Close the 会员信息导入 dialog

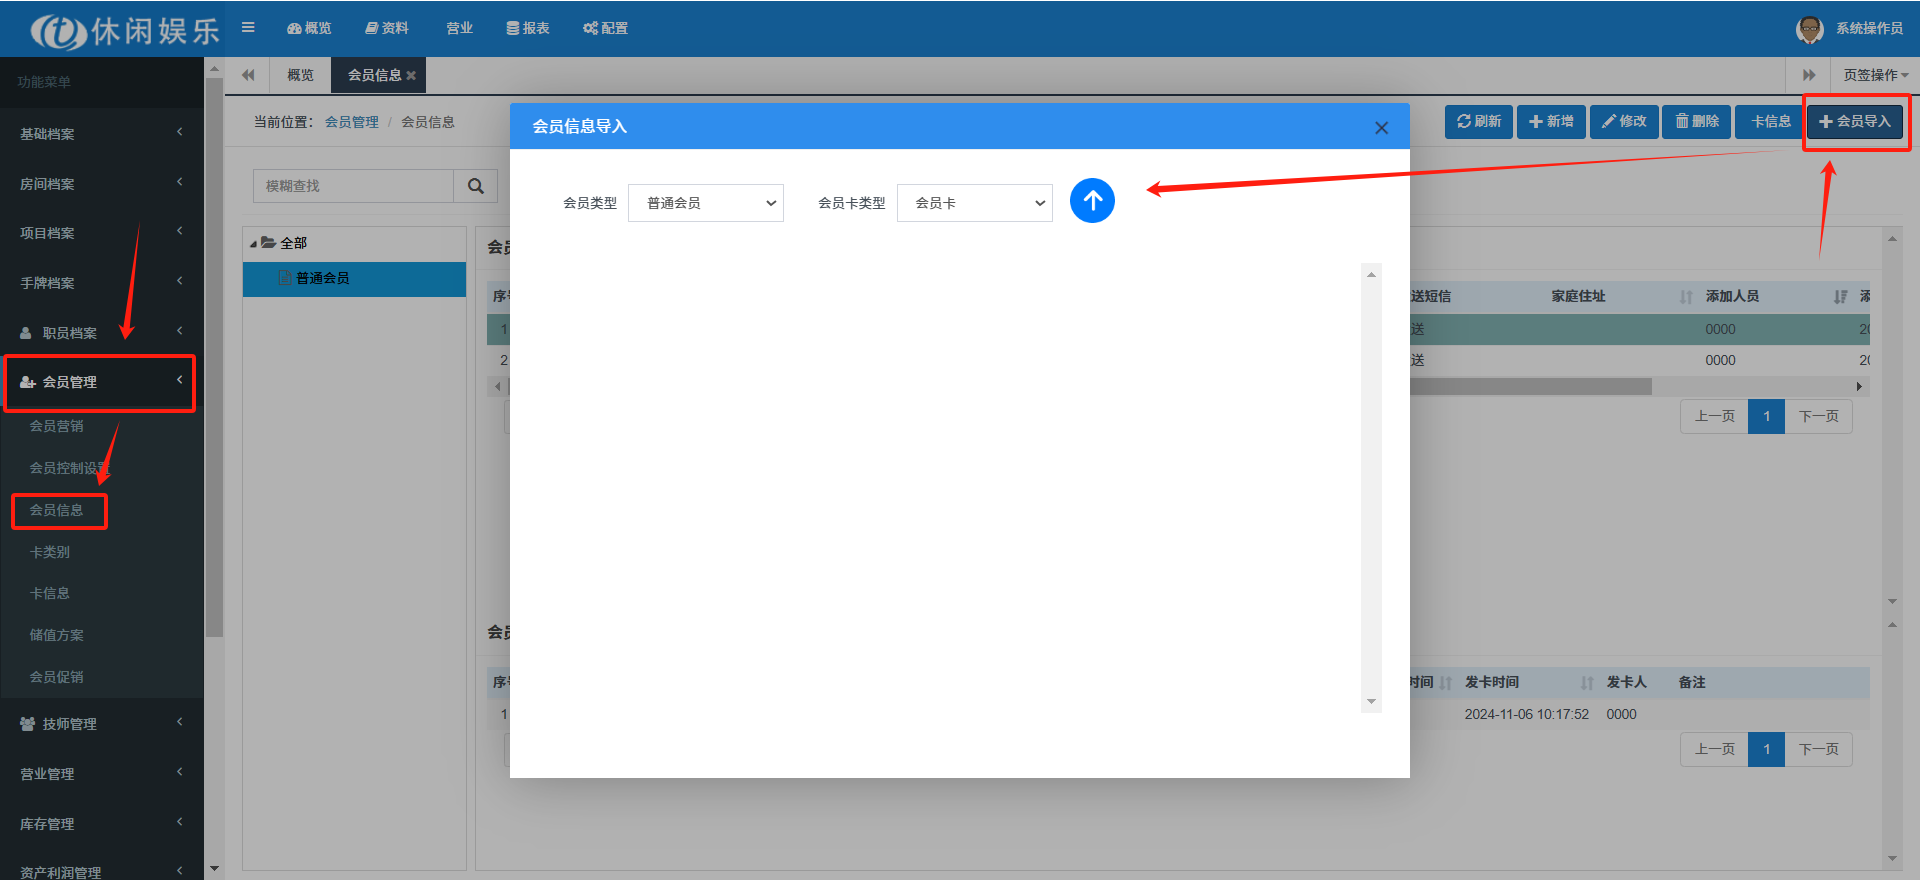coord(1381,128)
